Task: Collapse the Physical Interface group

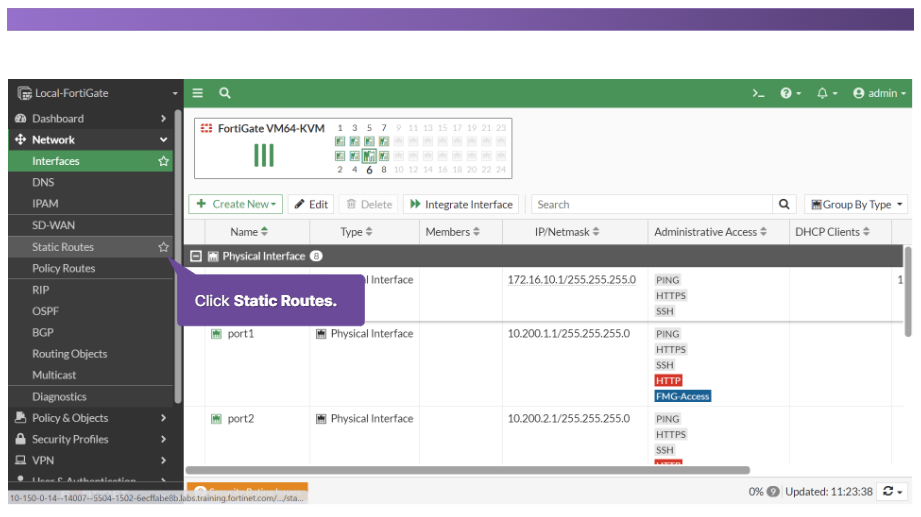Action: pos(196,256)
